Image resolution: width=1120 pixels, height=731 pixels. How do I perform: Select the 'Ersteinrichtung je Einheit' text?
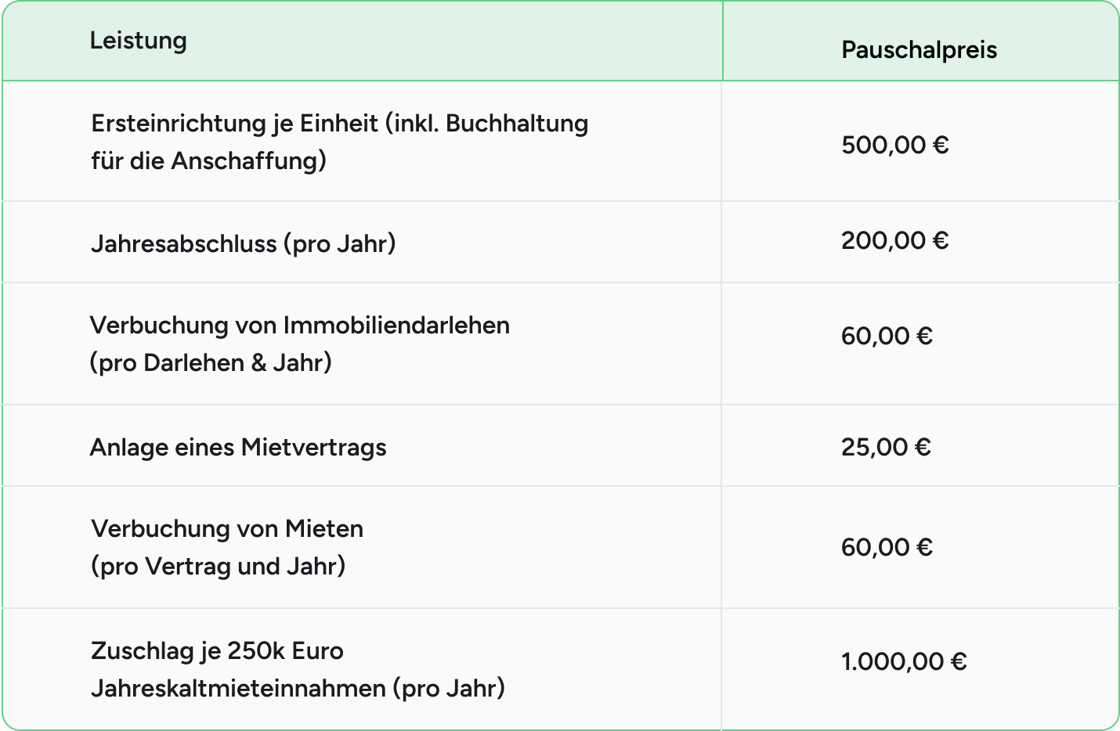click(x=235, y=124)
